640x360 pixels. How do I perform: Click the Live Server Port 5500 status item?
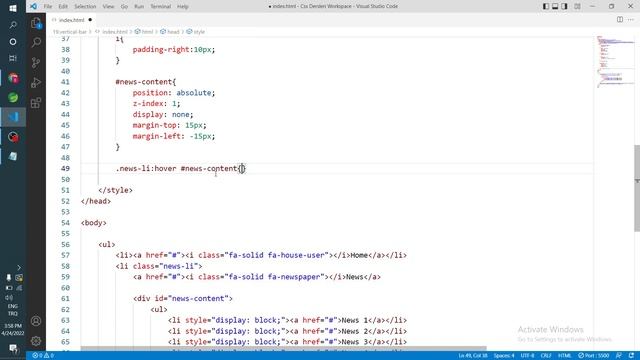[x=593, y=356]
